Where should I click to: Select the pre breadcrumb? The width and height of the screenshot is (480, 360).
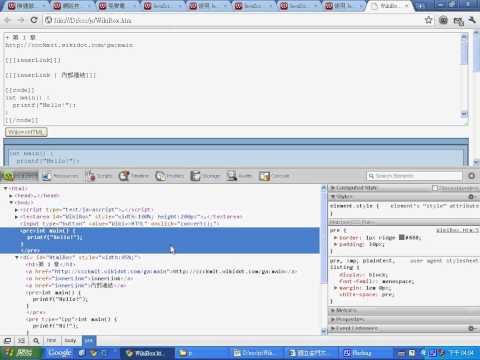point(89,340)
